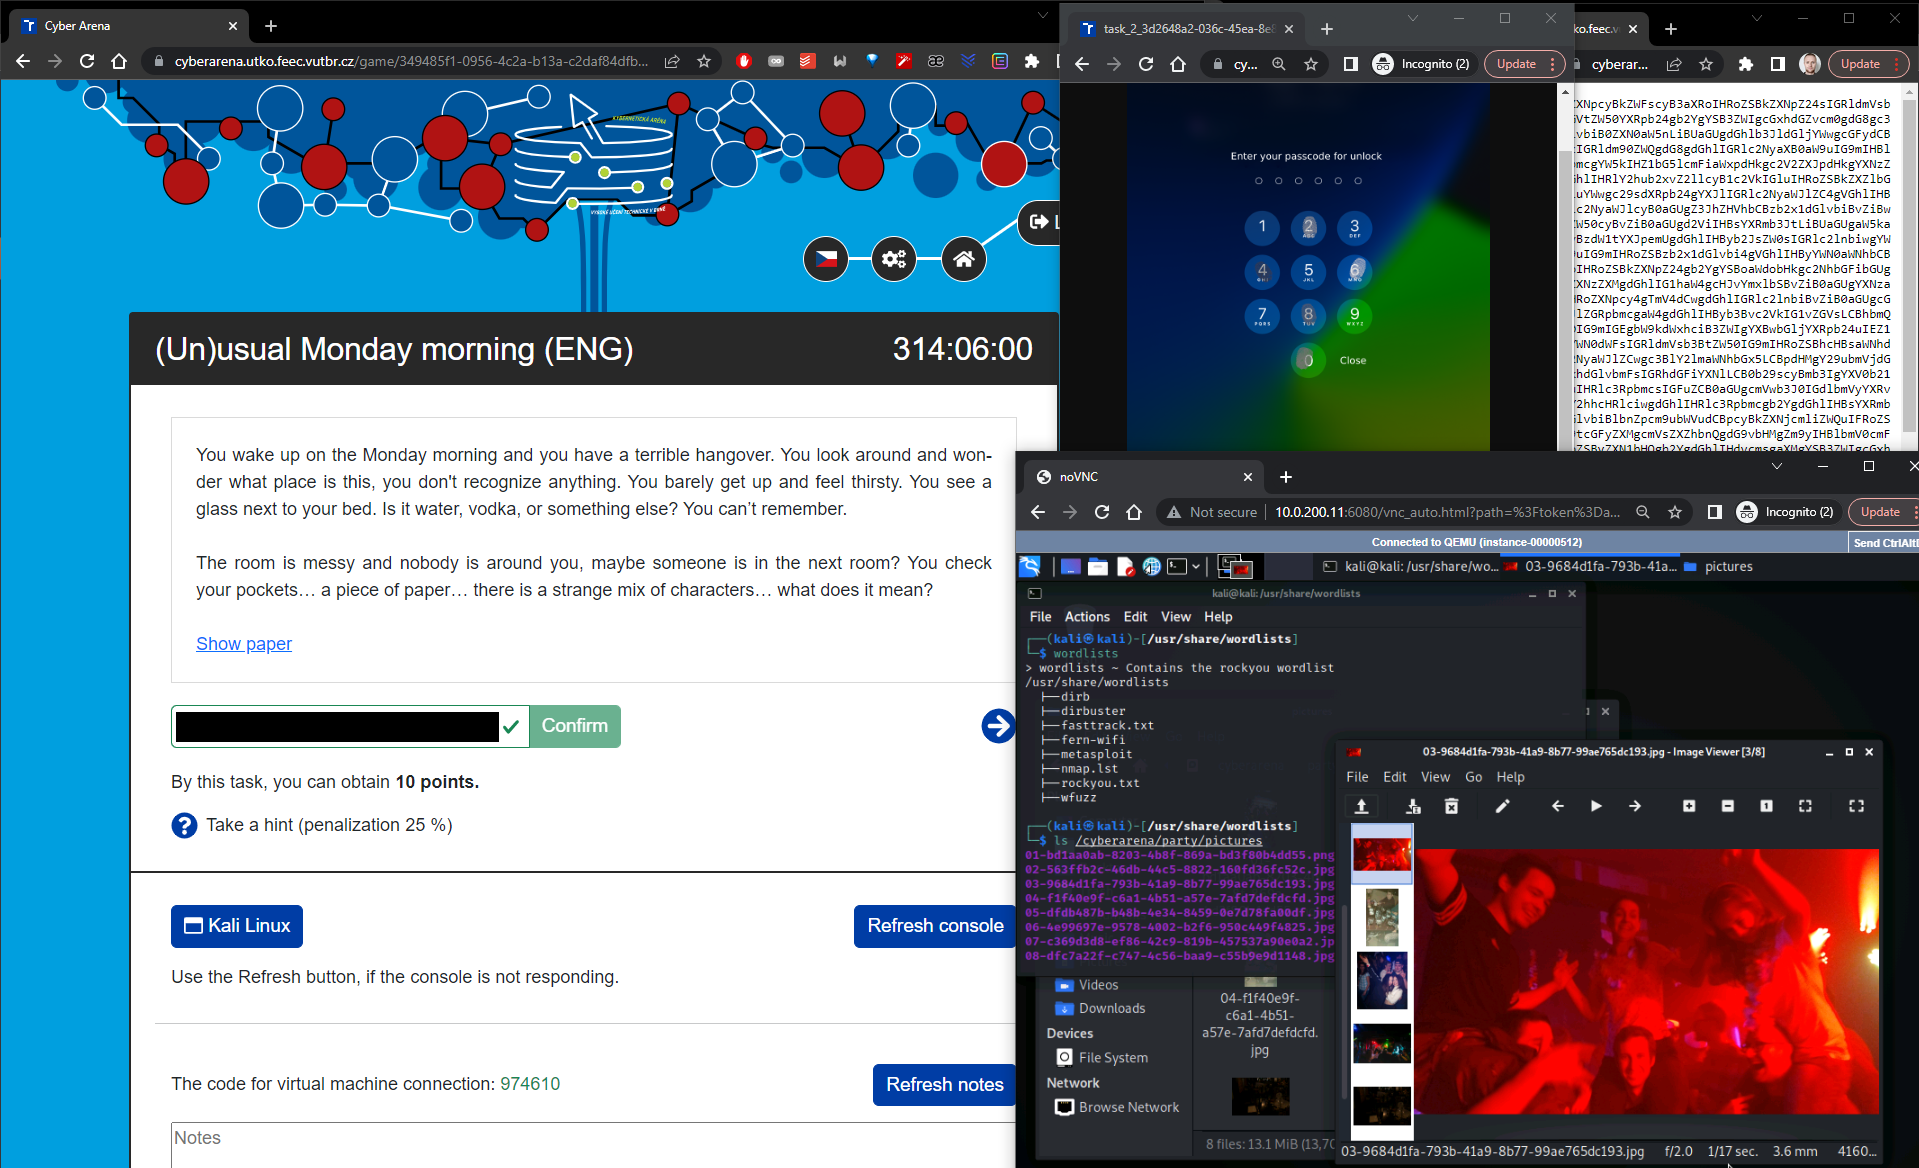Click the edit pencil icon in Image Viewer
The height and width of the screenshot is (1168, 1919).
pyautogui.click(x=1502, y=806)
